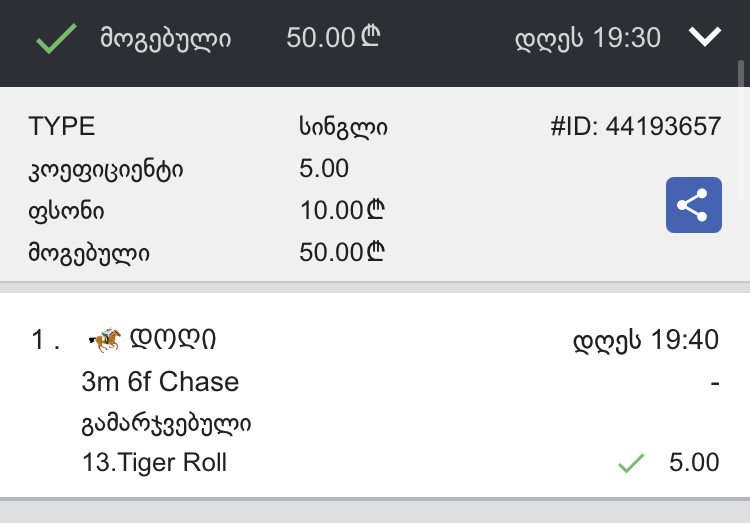Viewport: 750px width, 523px height.
Task: Click the horse racing sport icon
Action: [105, 340]
